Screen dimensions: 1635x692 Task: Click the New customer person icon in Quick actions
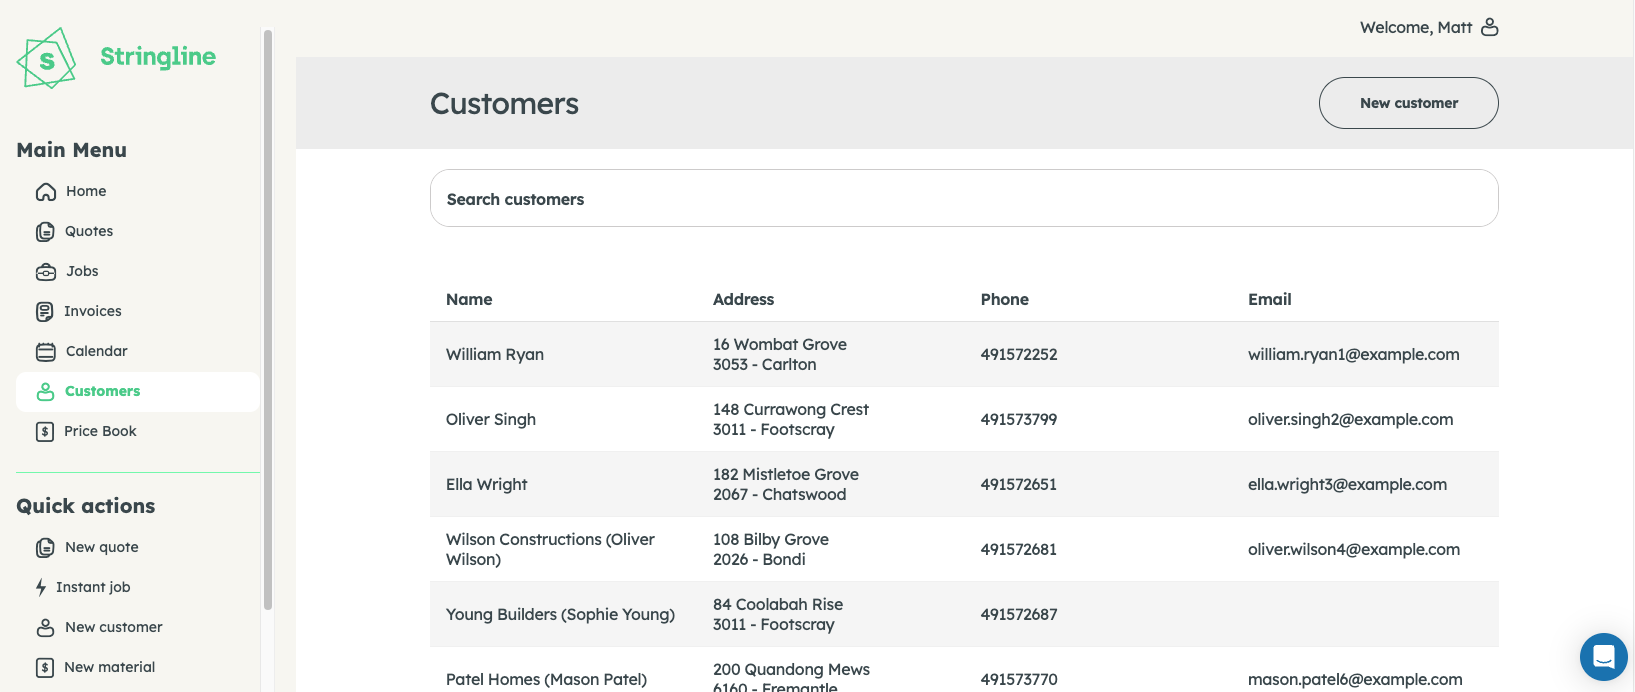(x=45, y=628)
